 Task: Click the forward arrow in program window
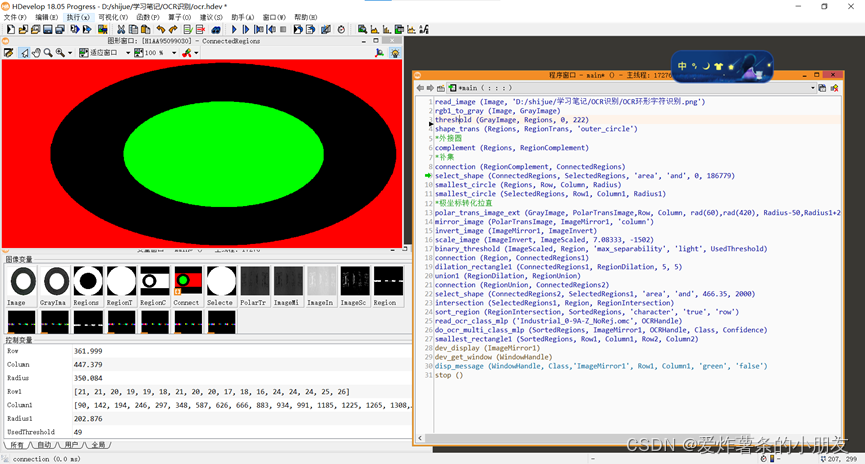coord(430,88)
